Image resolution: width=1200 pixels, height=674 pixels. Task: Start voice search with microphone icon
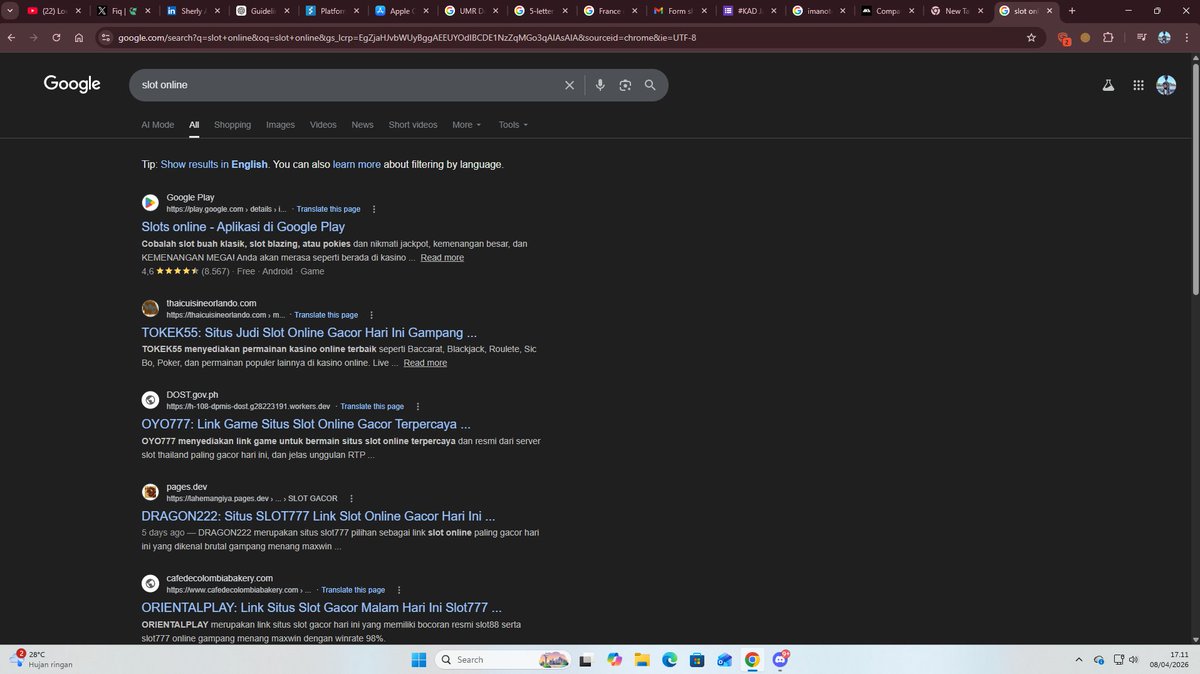tap(600, 85)
